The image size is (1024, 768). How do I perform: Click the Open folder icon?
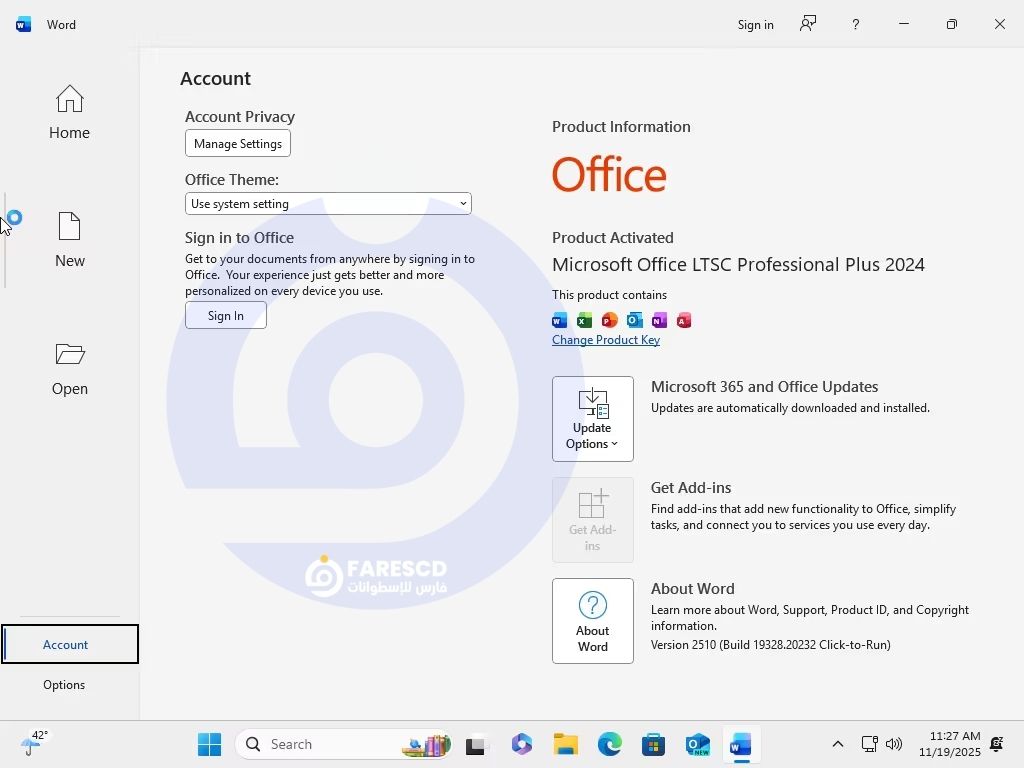[x=69, y=355]
